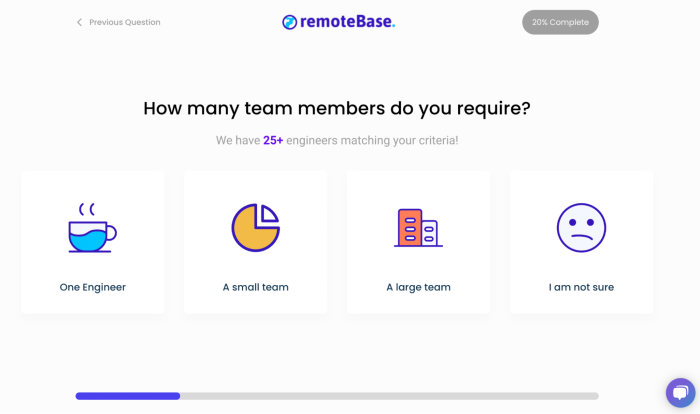Click the 25+ engineers count text
The height and width of the screenshot is (414, 700).
[x=273, y=141]
